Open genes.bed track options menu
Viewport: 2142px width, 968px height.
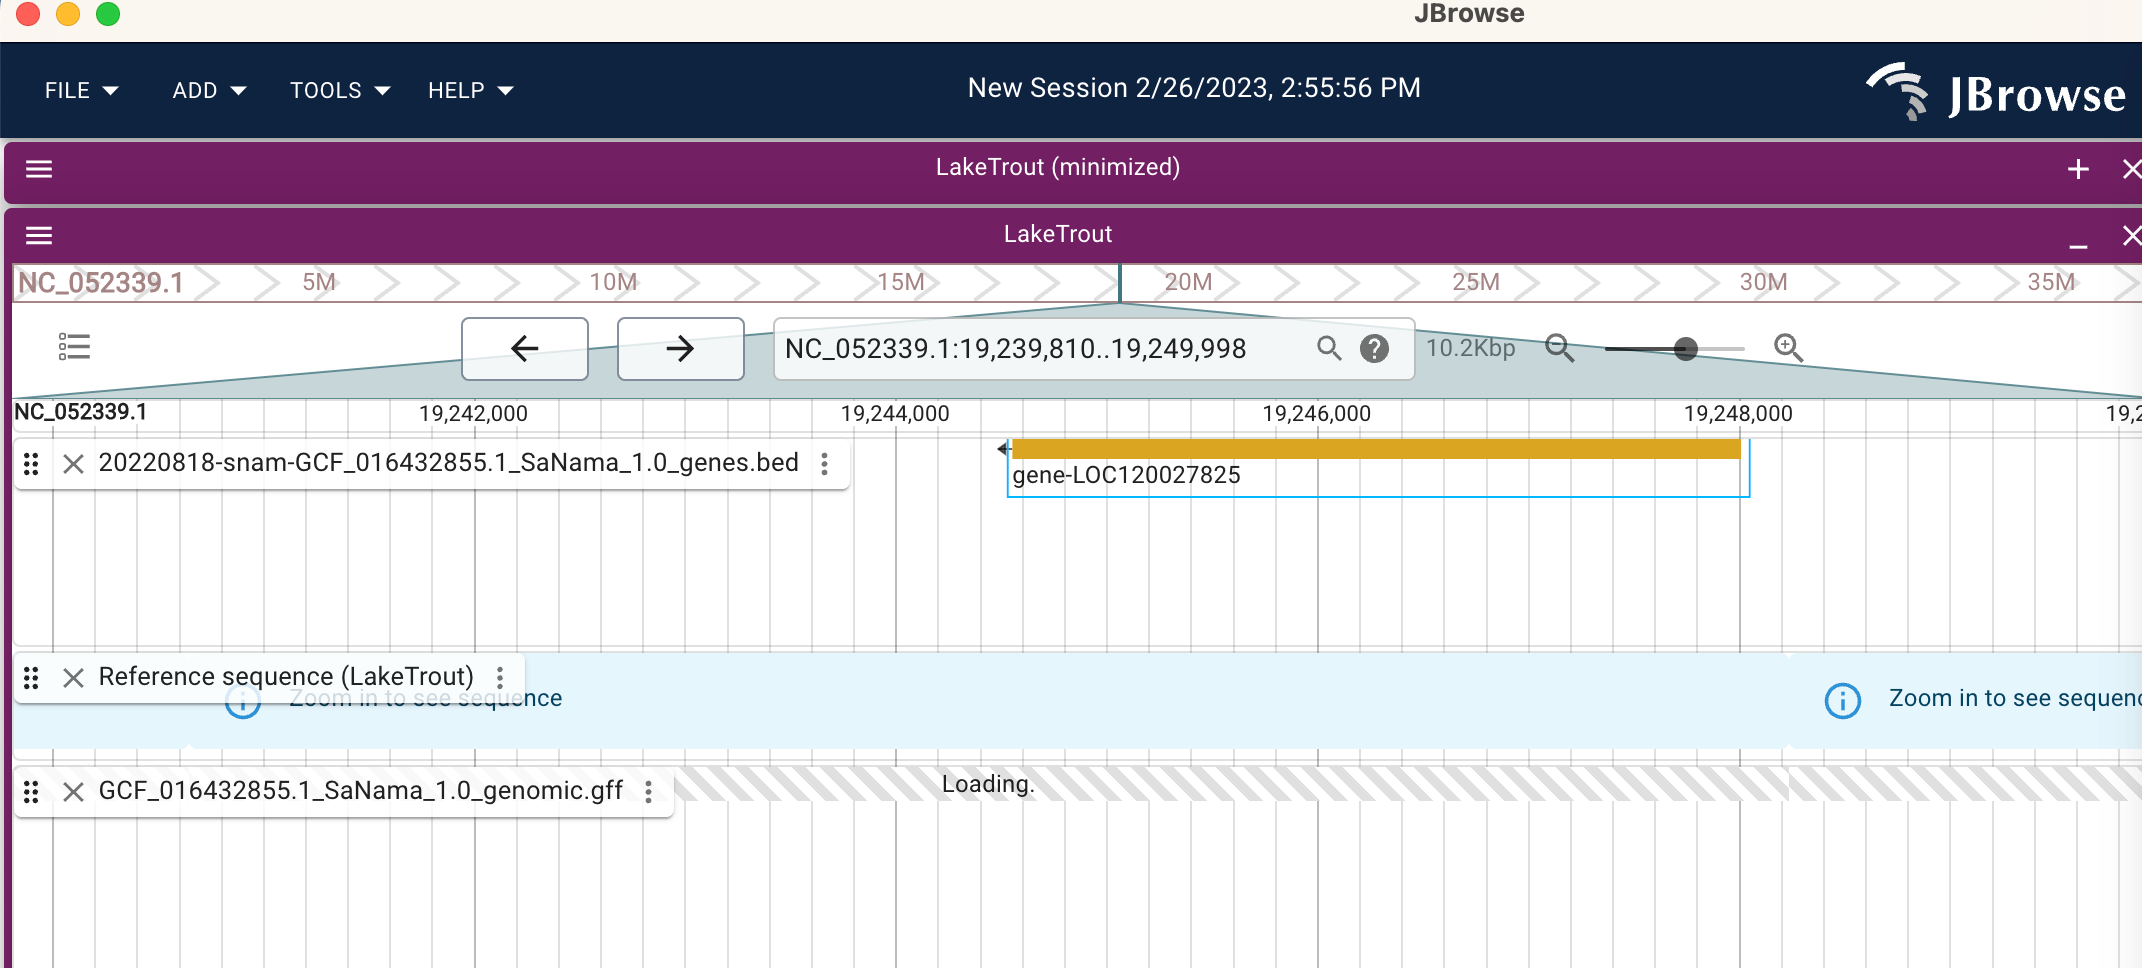(825, 464)
